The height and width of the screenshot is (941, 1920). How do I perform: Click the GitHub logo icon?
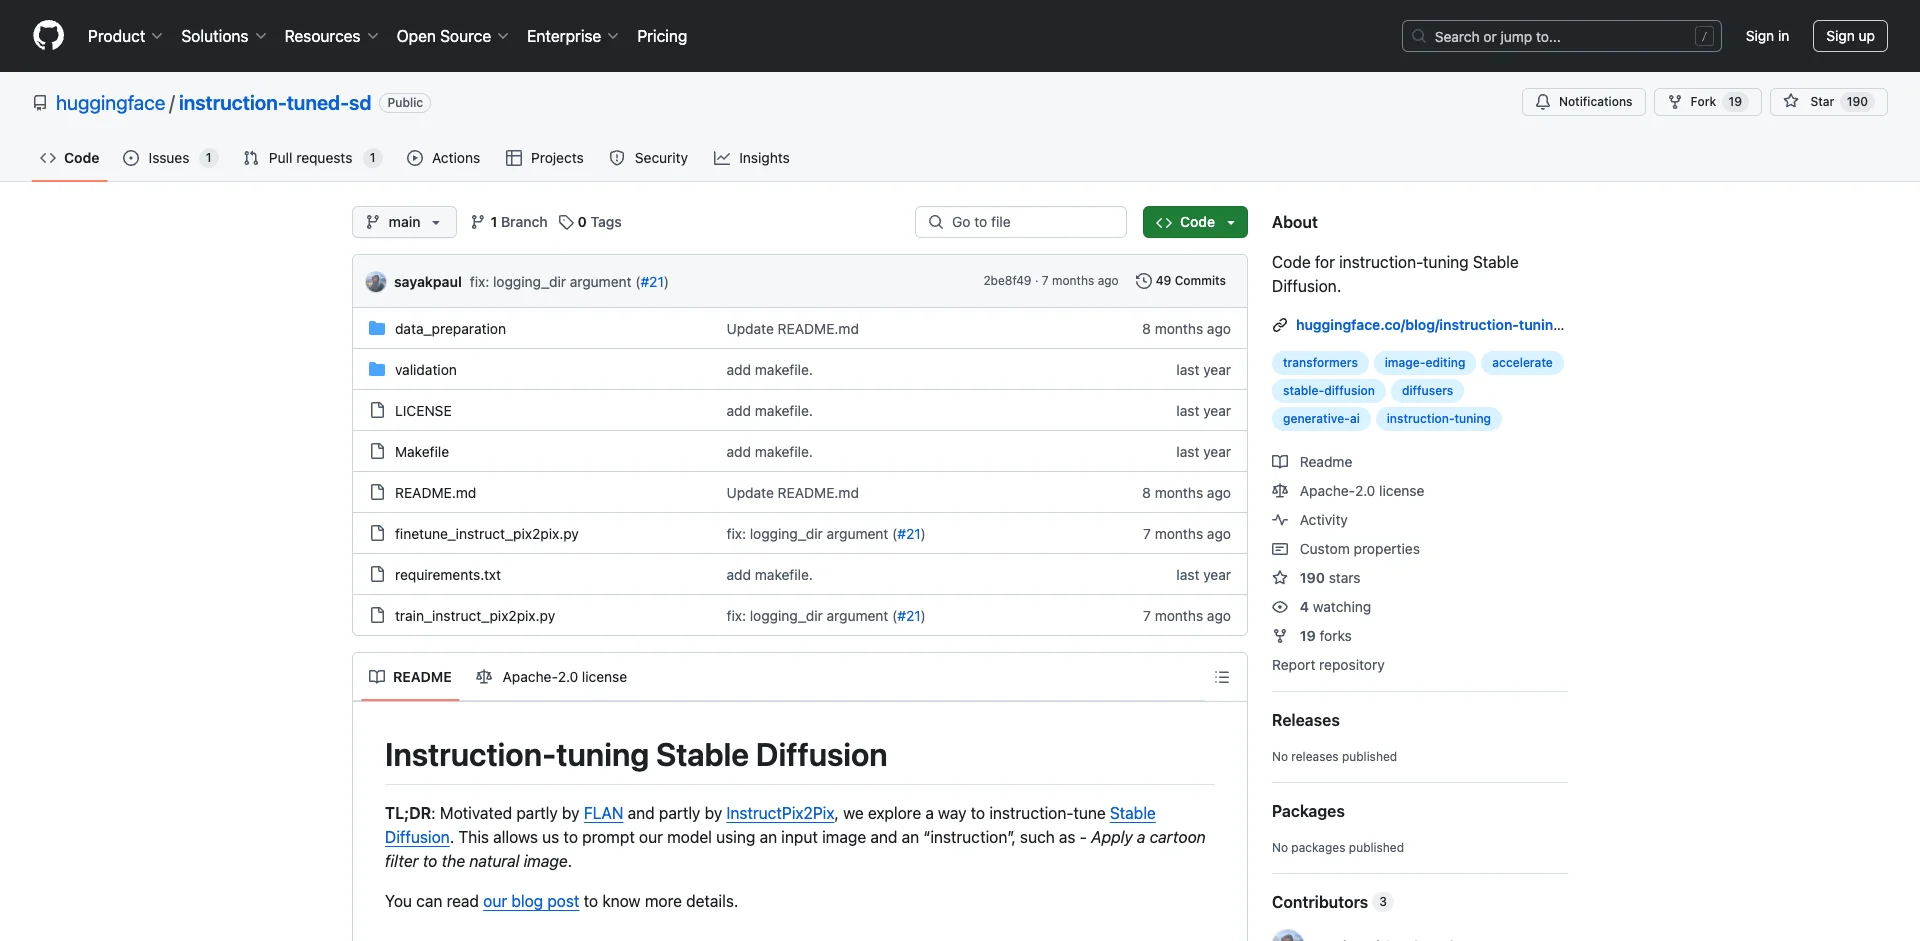[48, 36]
